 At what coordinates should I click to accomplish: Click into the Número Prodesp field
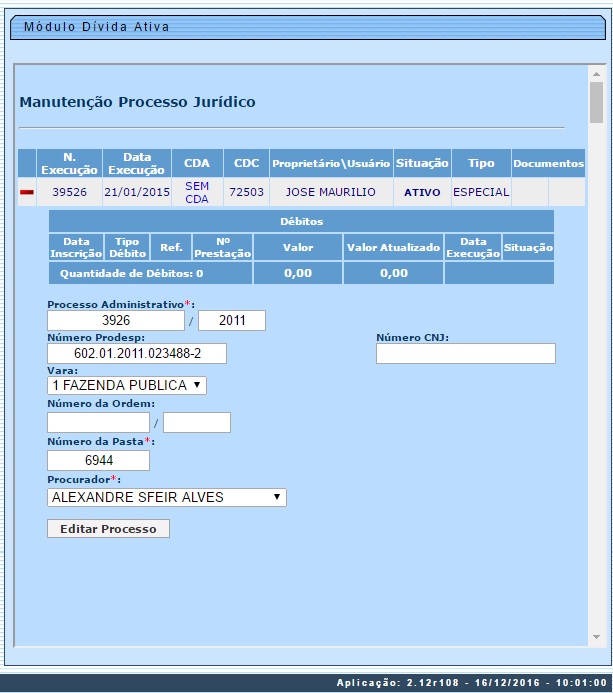coord(137,353)
